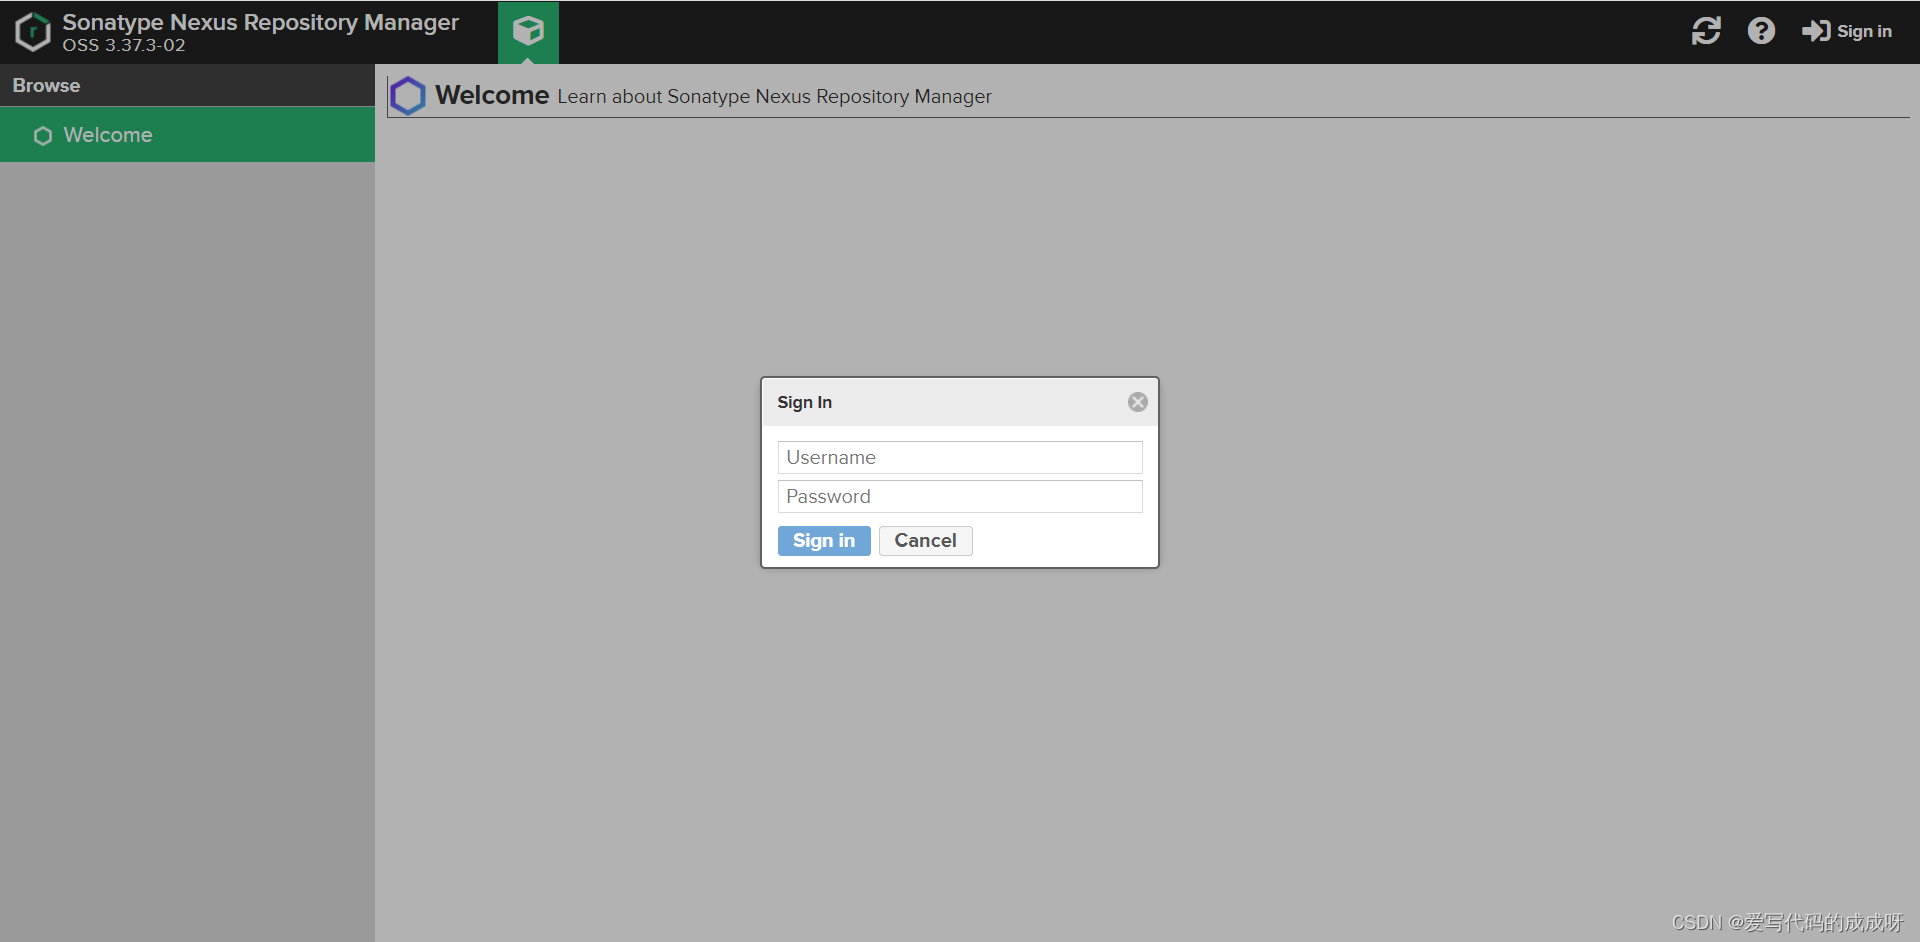Click the refresh icon in header
The width and height of the screenshot is (1920, 942).
tap(1706, 31)
